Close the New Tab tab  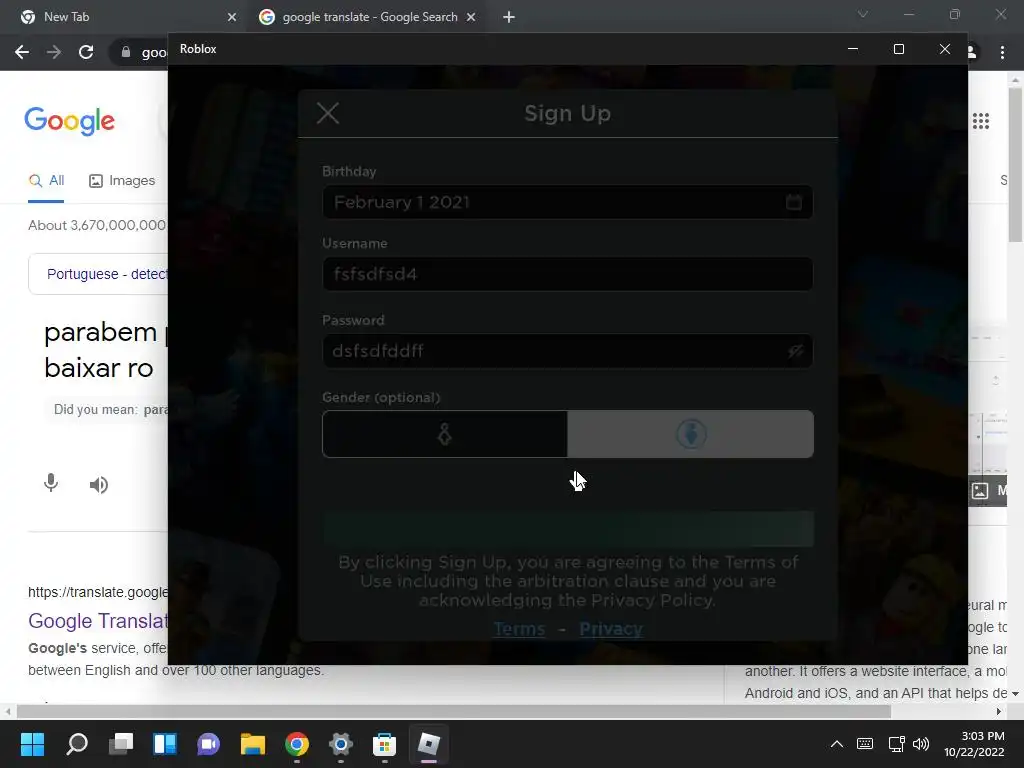pos(232,17)
